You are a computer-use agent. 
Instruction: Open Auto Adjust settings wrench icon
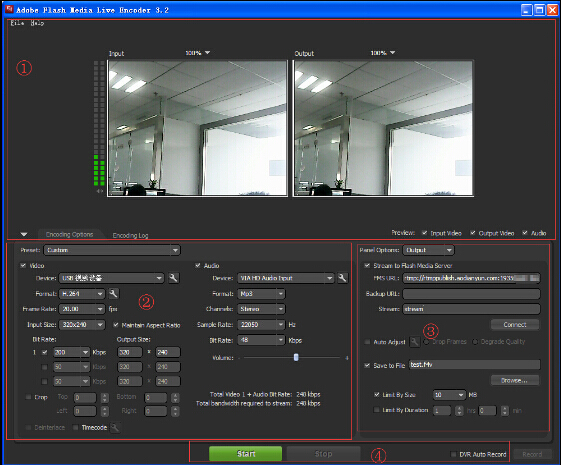pyautogui.click(x=414, y=342)
